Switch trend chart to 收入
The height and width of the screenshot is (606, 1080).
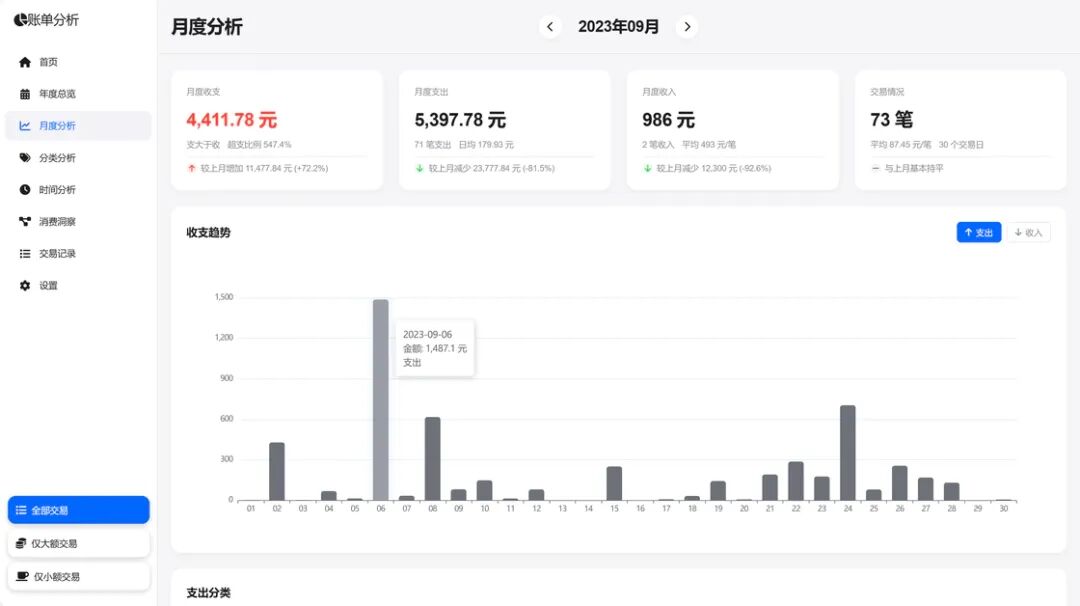1028,232
